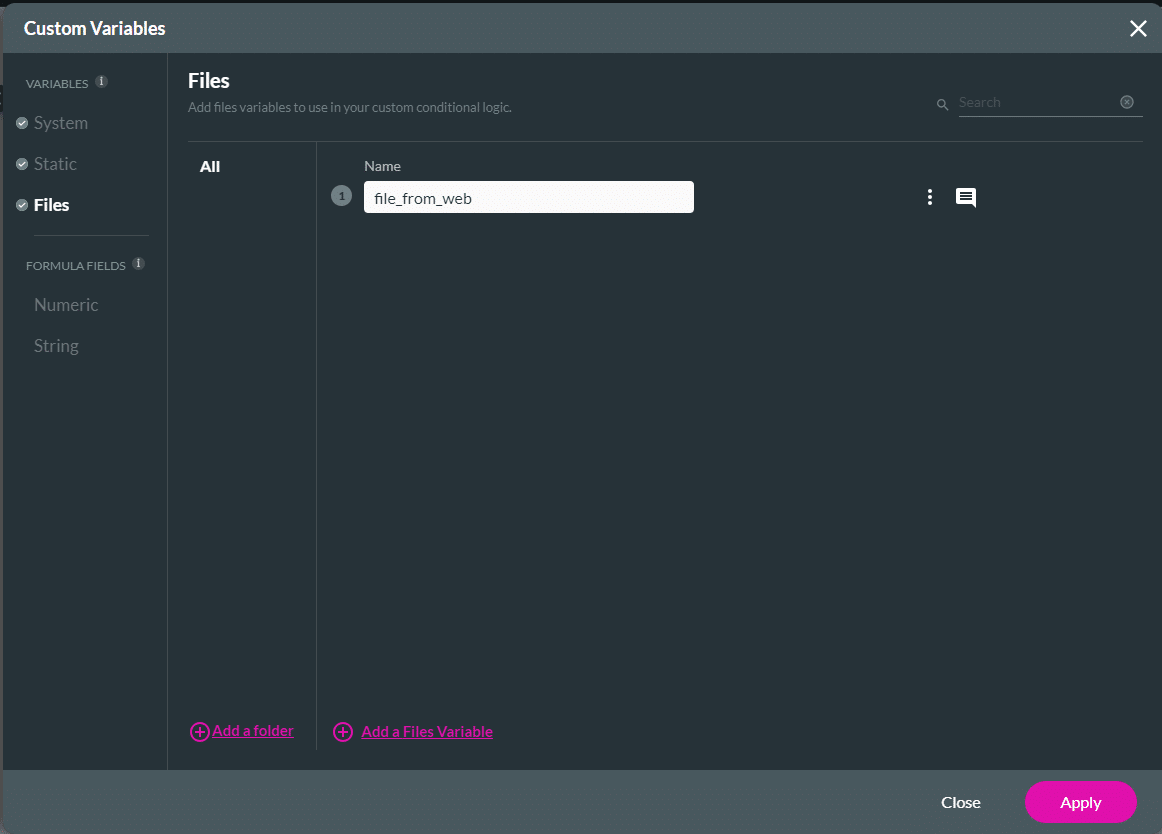This screenshot has width=1162, height=834.
Task: Open the three-dot options menu for file_from_web
Action: pos(930,197)
